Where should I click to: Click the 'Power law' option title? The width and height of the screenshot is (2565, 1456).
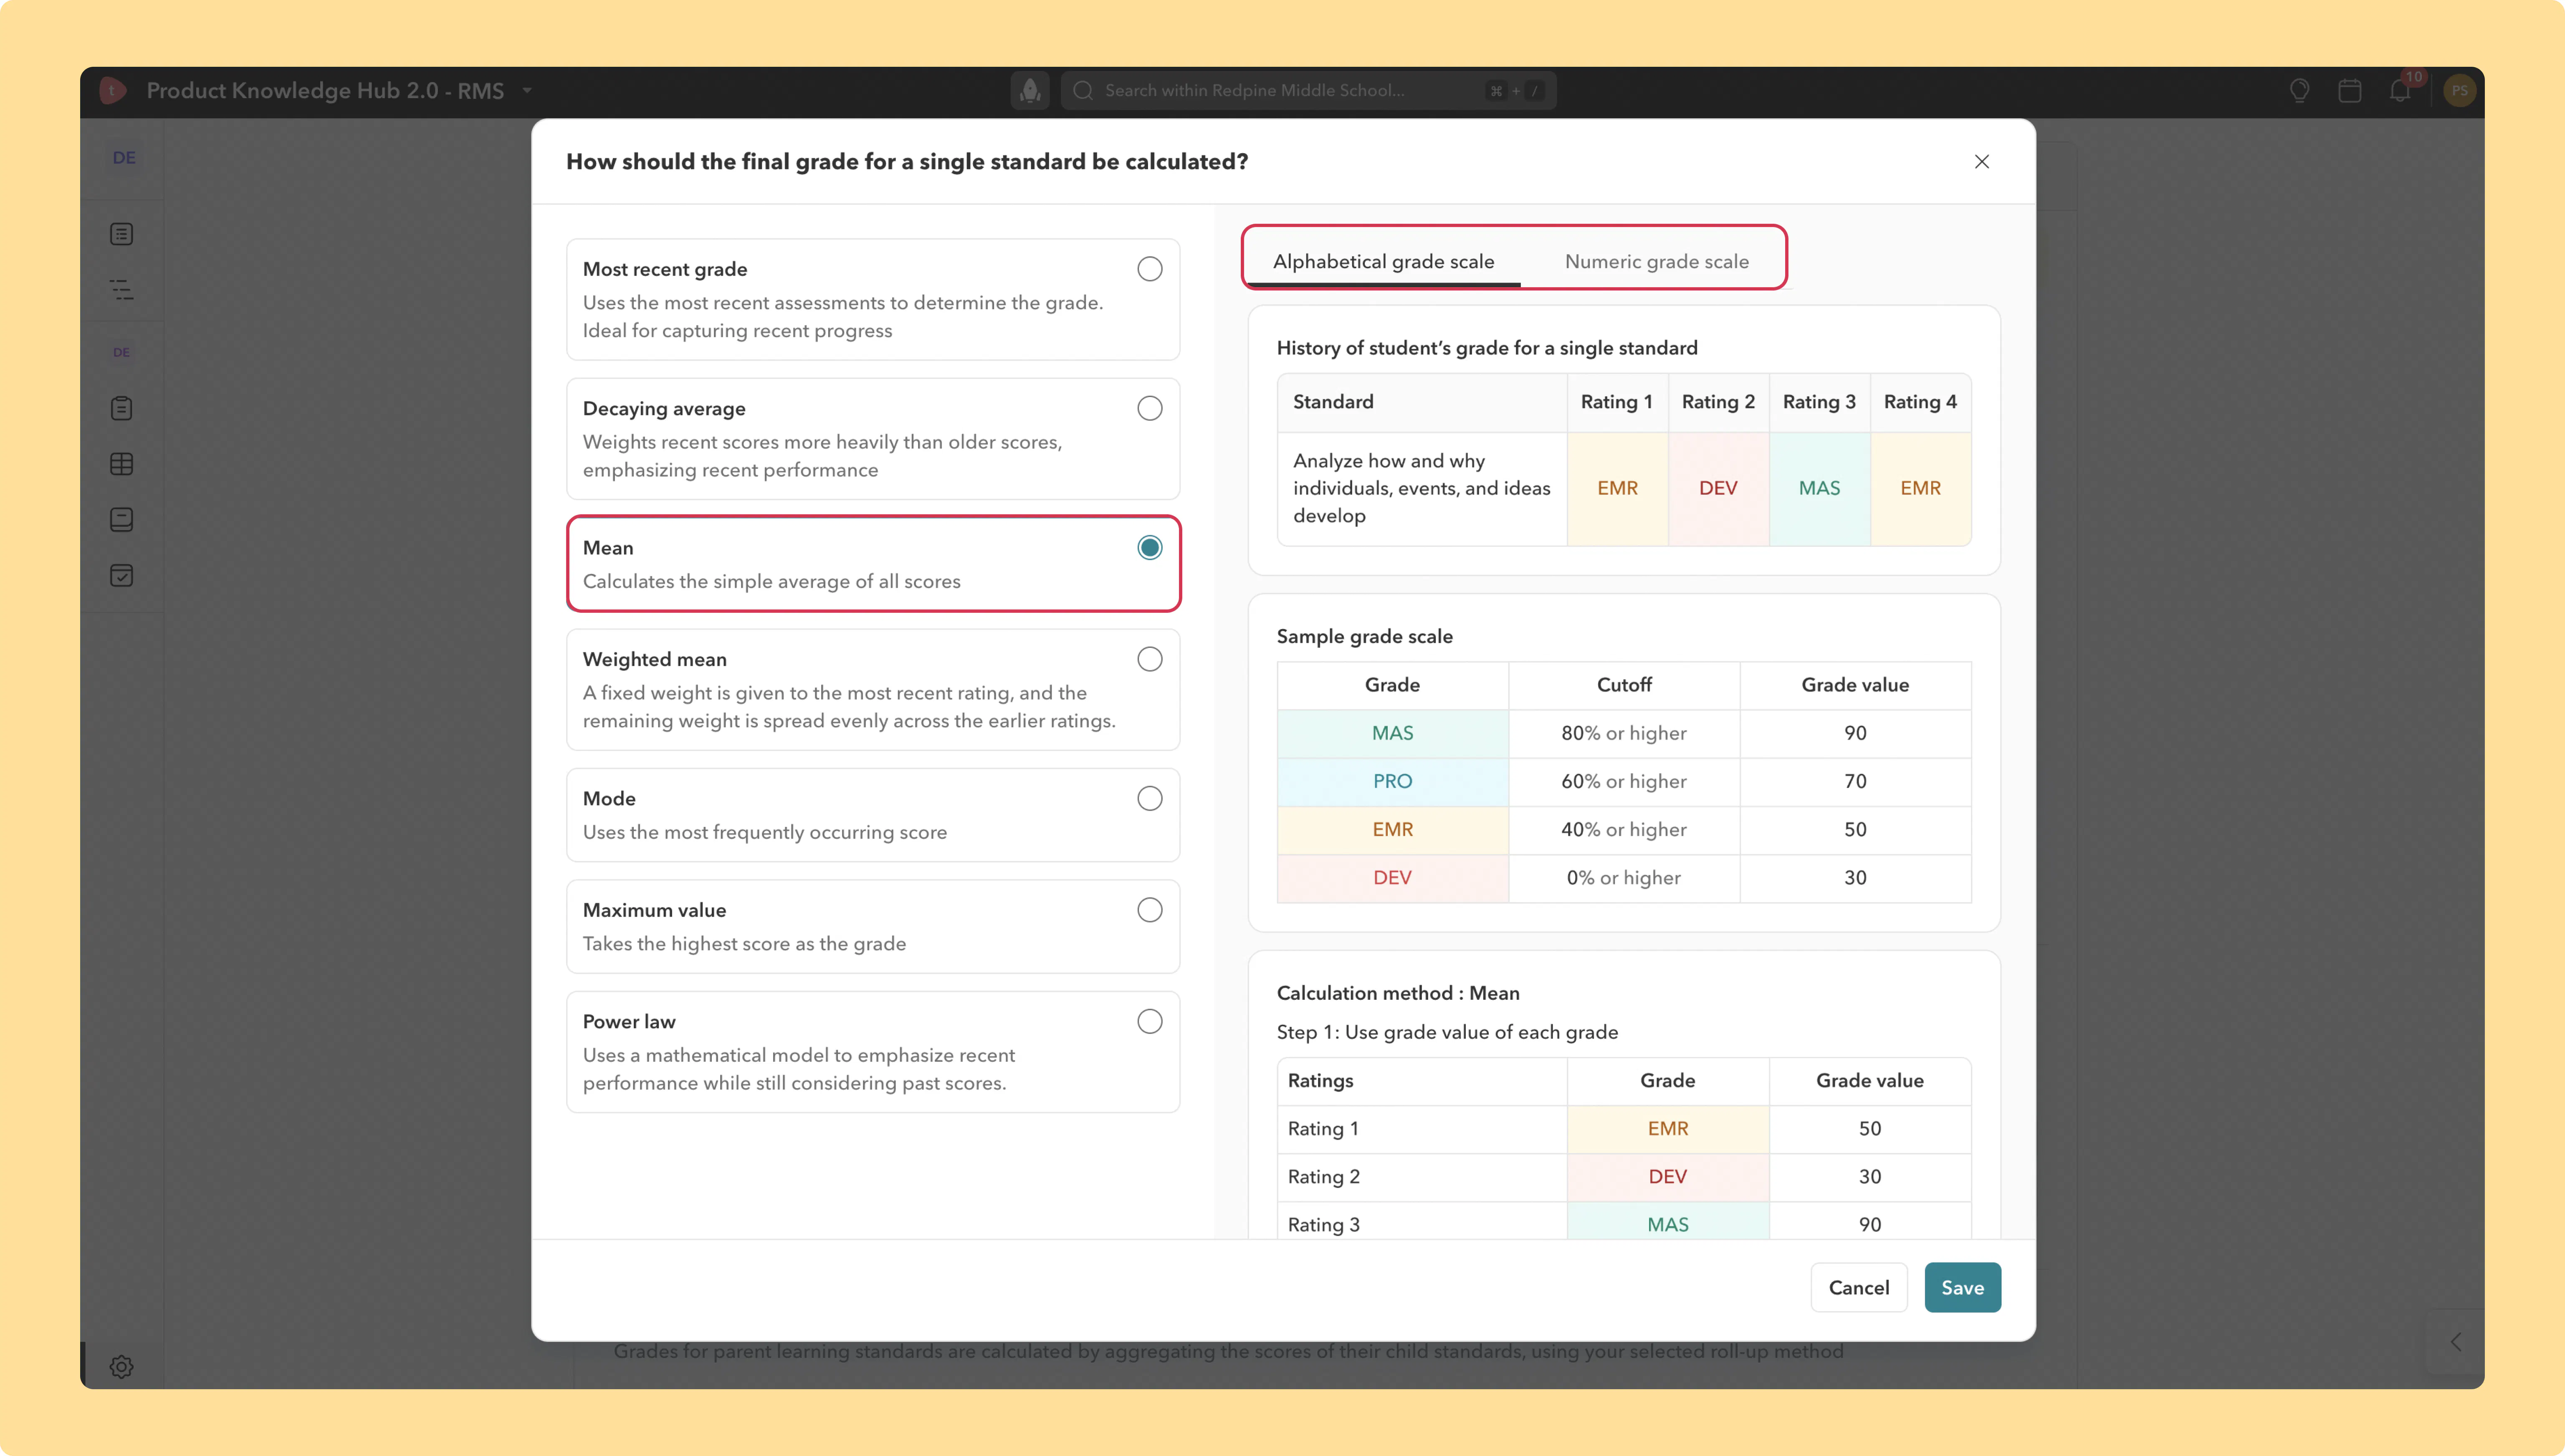pyautogui.click(x=629, y=1021)
